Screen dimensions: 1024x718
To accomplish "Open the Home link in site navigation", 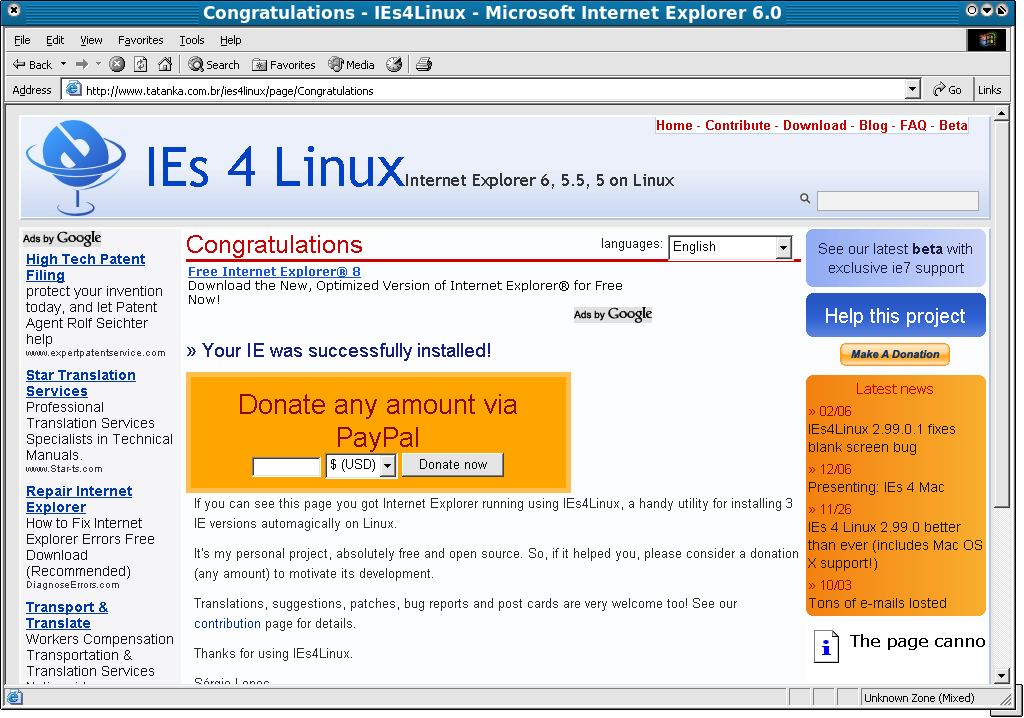I will [x=674, y=125].
